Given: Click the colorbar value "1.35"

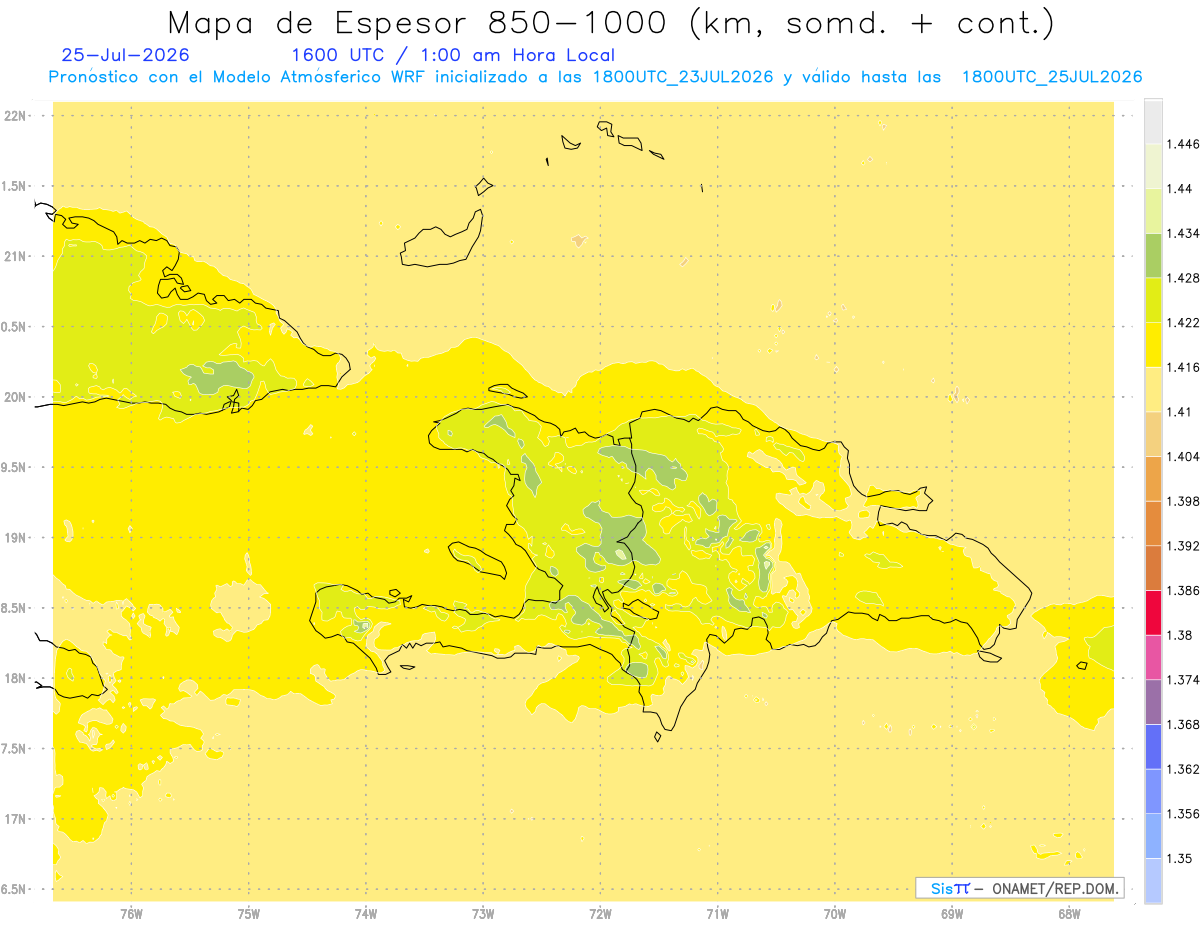Looking at the screenshot, I should (1179, 858).
